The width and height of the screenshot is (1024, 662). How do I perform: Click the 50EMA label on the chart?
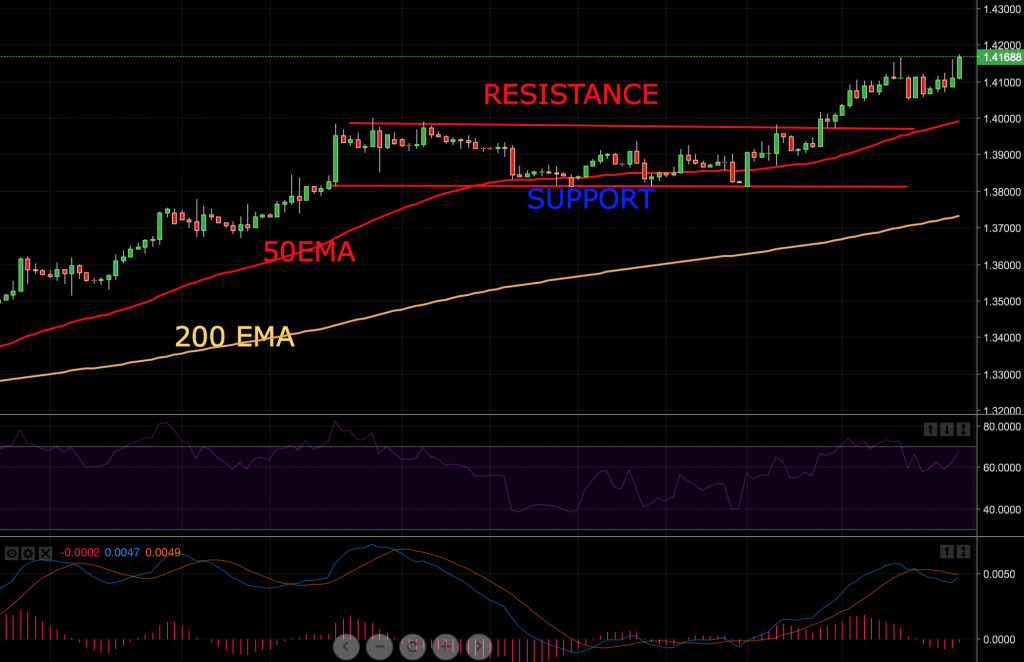pos(311,253)
